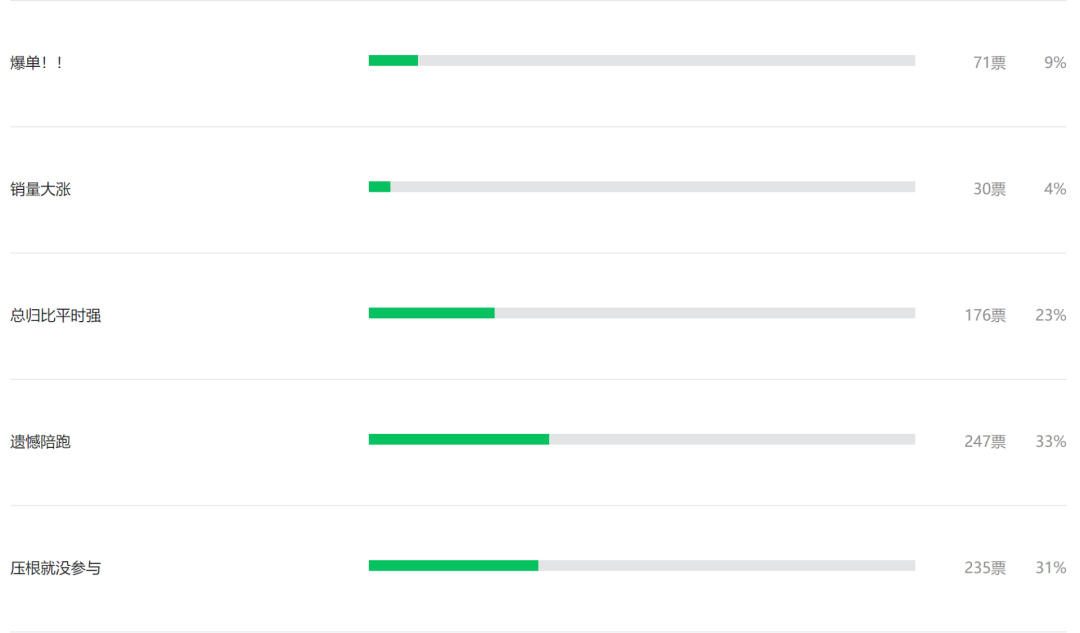Click the 31% percentage value
1080x633 pixels.
tap(1050, 568)
